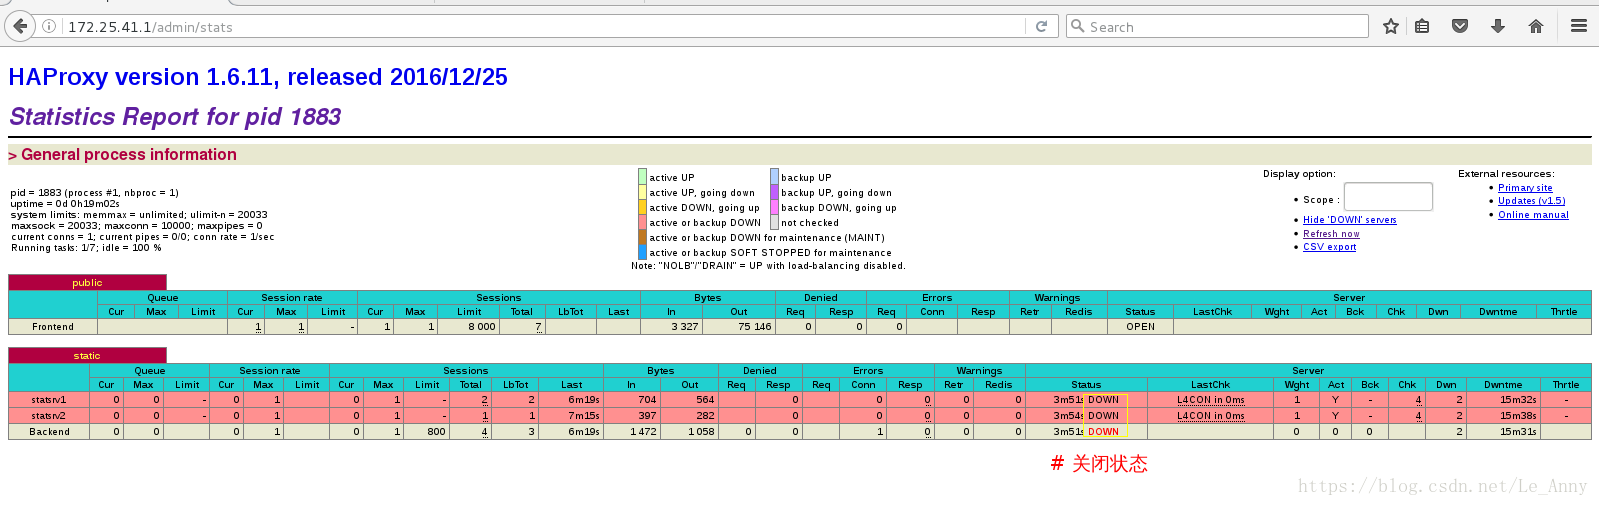Click the Backend session limit 800
Image resolution: width=1599 pixels, height=506 pixels.
436,432
